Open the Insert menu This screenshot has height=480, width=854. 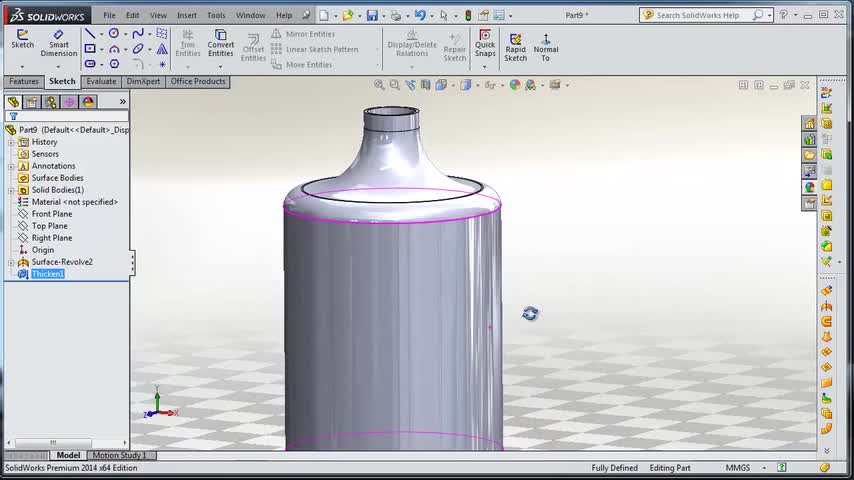(x=187, y=15)
